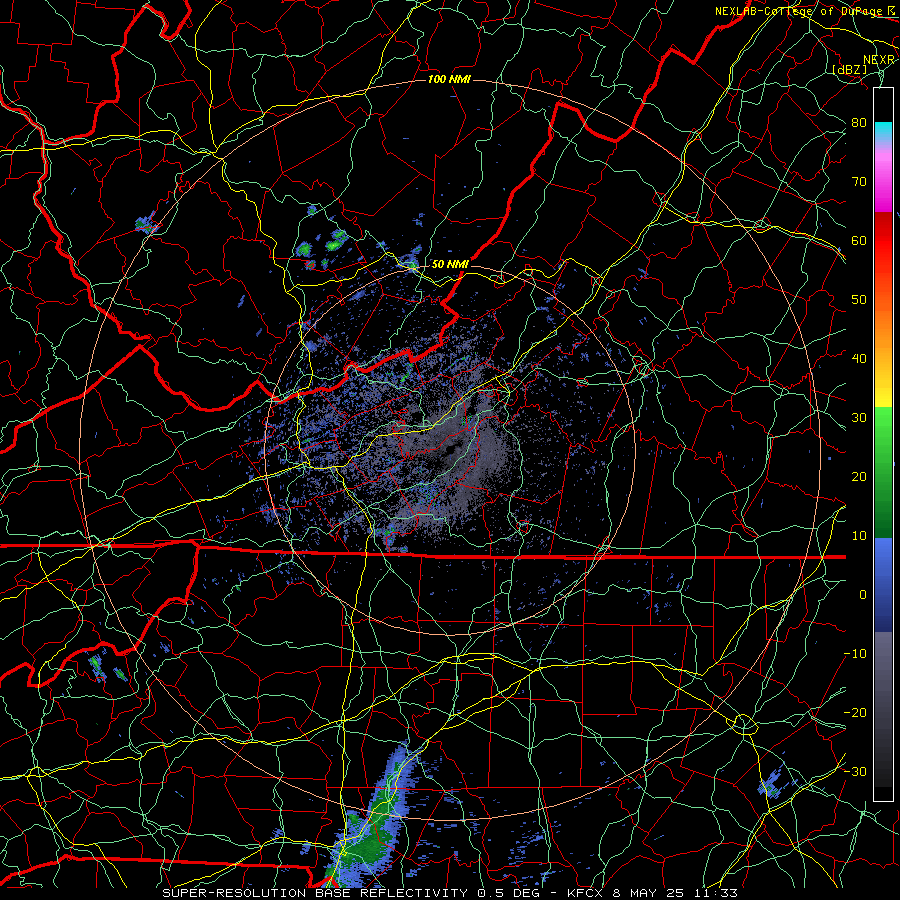Click the blue segment of the reflectivity color bar
The width and height of the screenshot is (900, 900).
click(883, 584)
